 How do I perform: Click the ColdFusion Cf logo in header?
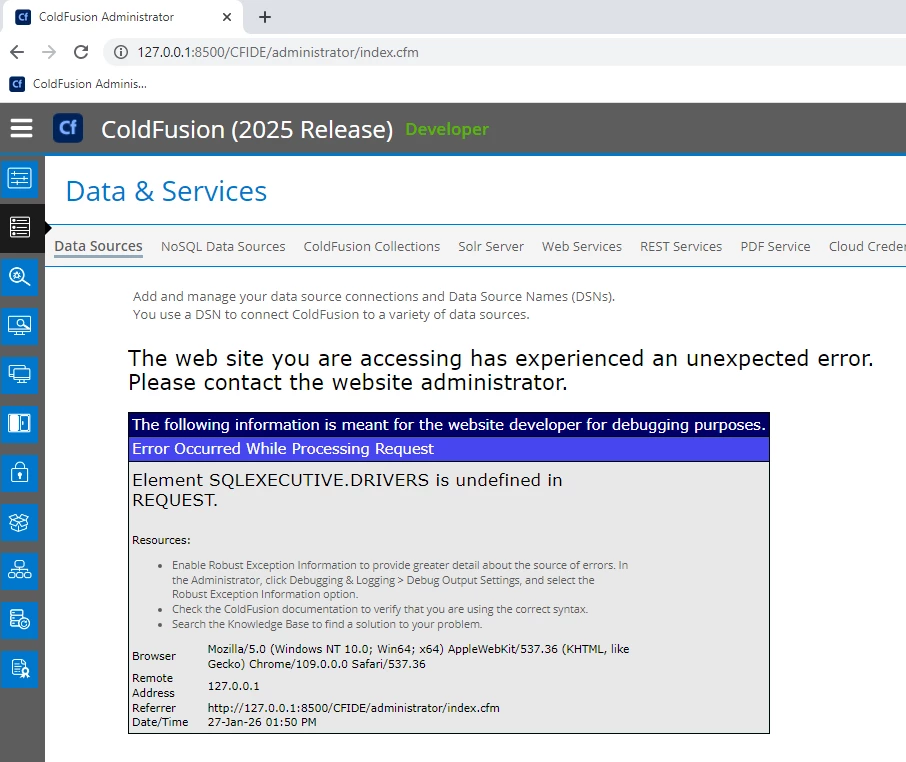click(x=68, y=128)
